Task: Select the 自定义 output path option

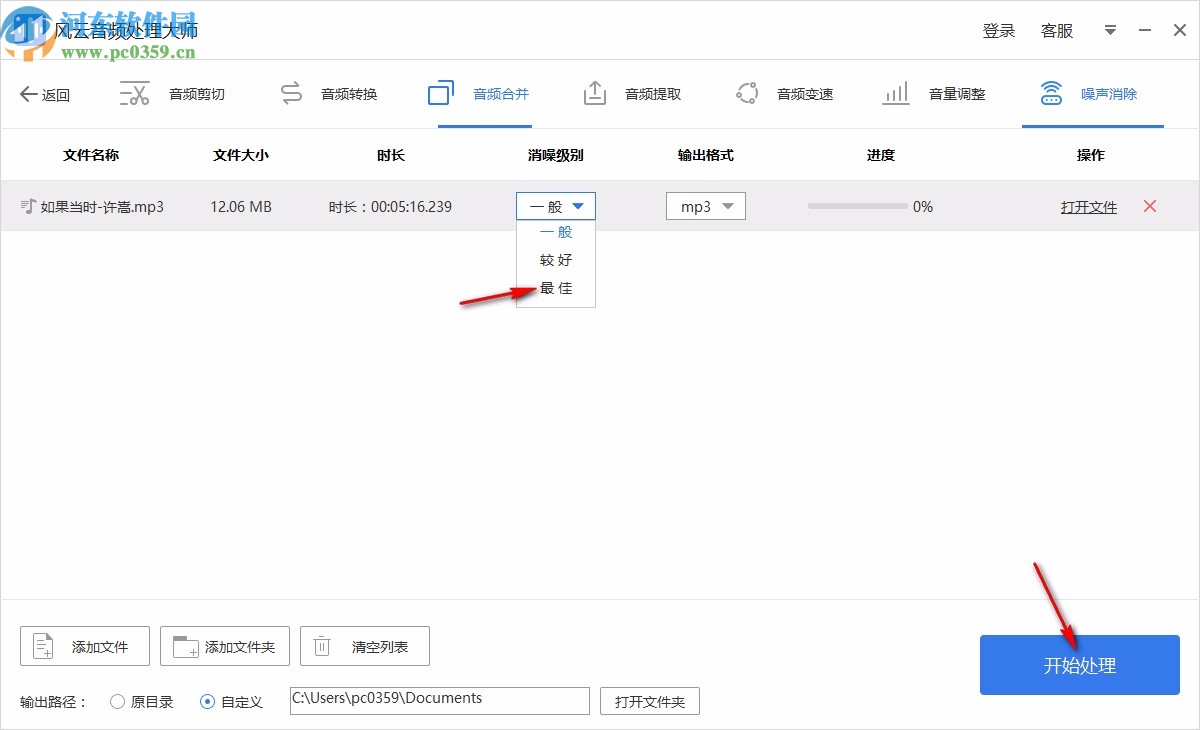Action: pos(208,701)
